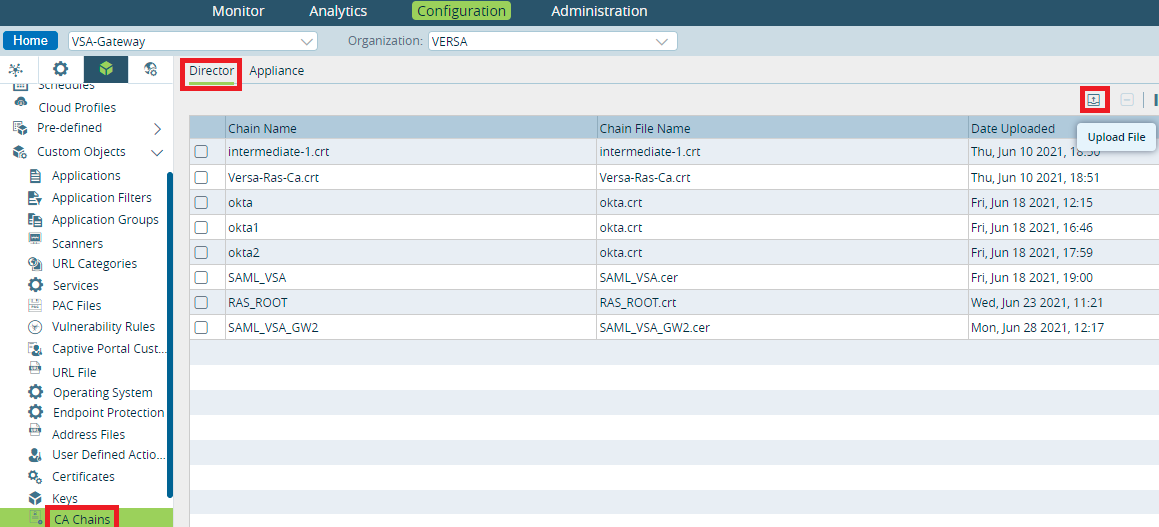The image size is (1159, 527).
Task: Open the Keys item in the tree
Action: (x=65, y=498)
